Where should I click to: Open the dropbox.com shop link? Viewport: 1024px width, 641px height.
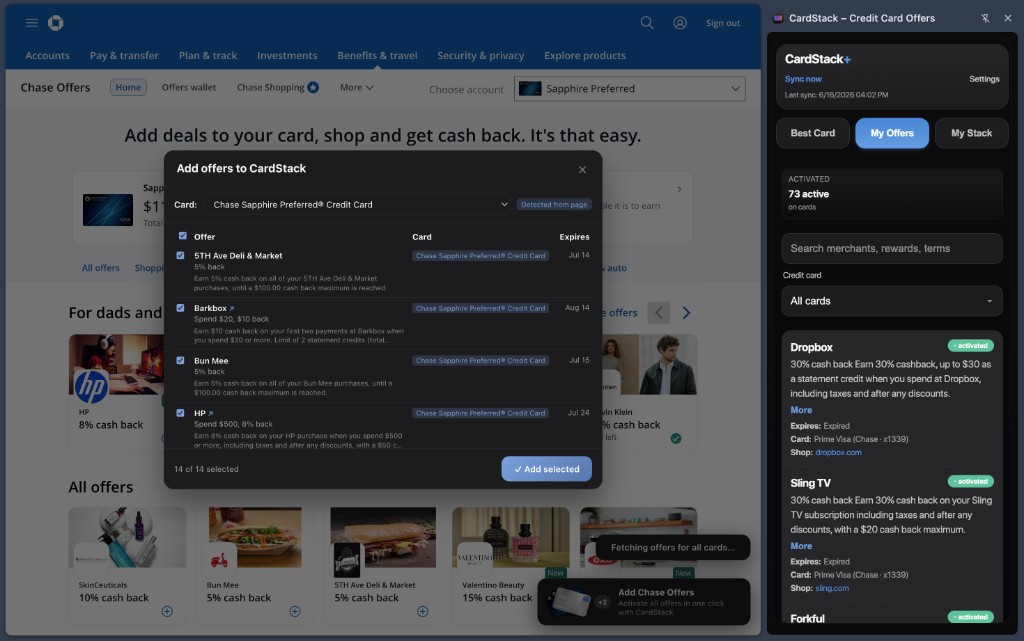[838, 452]
